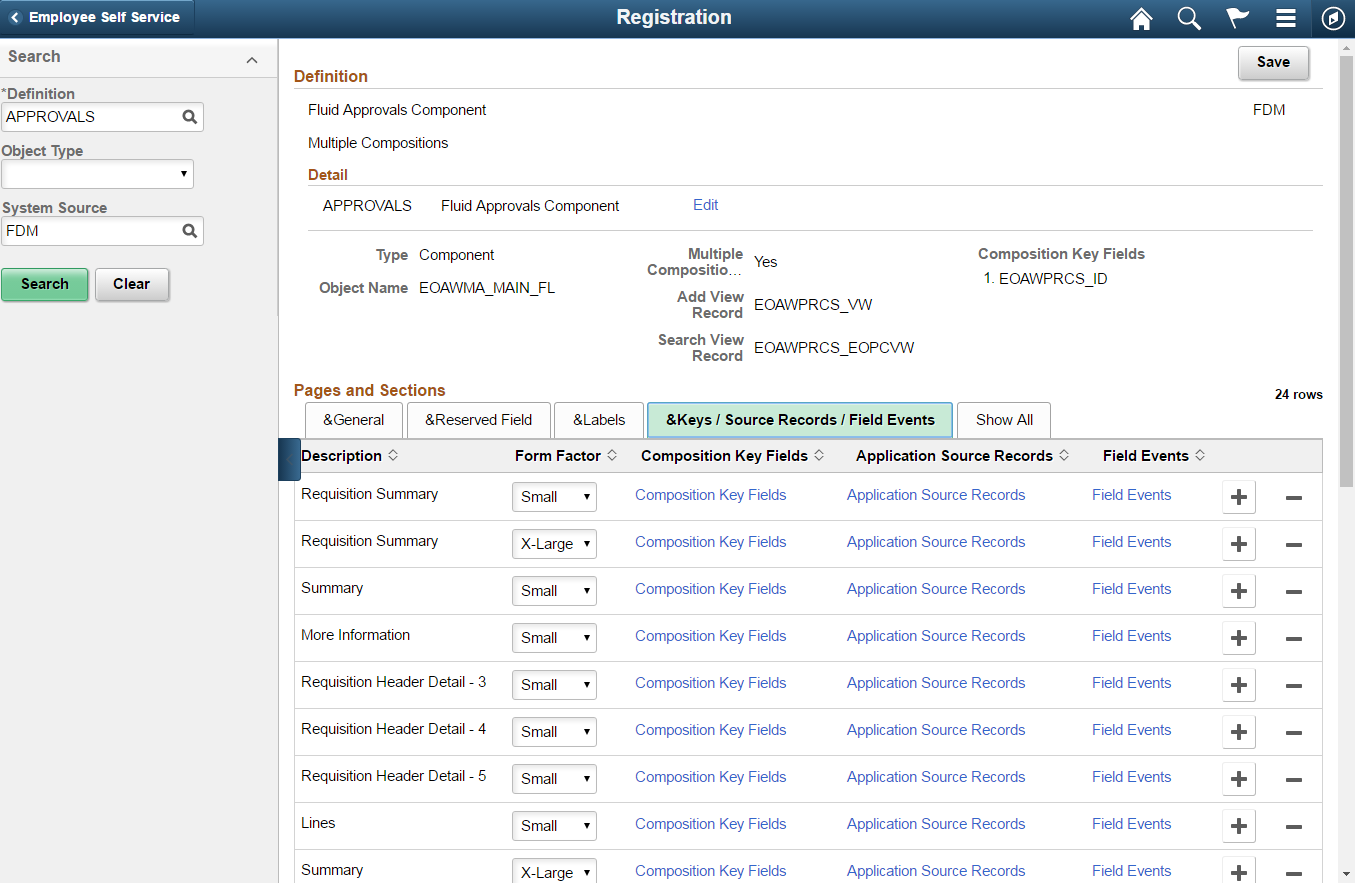Switch to the &Labels tab
The width and height of the screenshot is (1355, 883).
point(598,420)
